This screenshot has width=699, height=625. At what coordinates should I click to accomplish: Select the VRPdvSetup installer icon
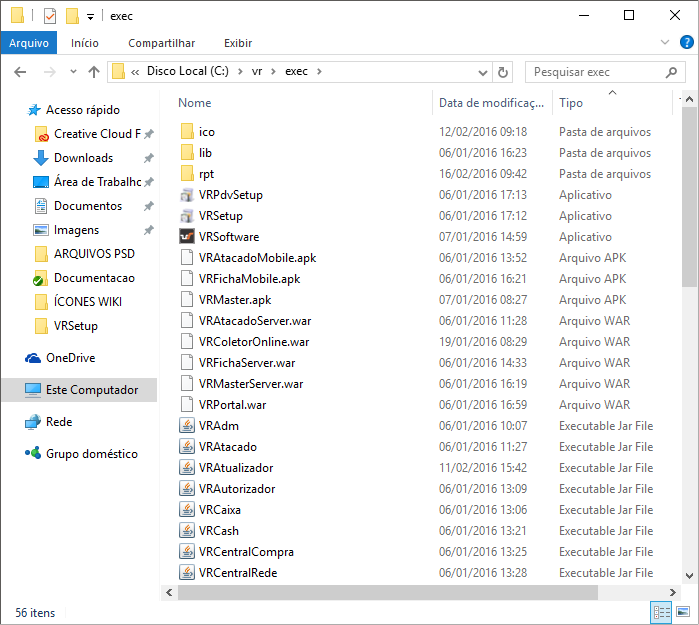coord(186,195)
